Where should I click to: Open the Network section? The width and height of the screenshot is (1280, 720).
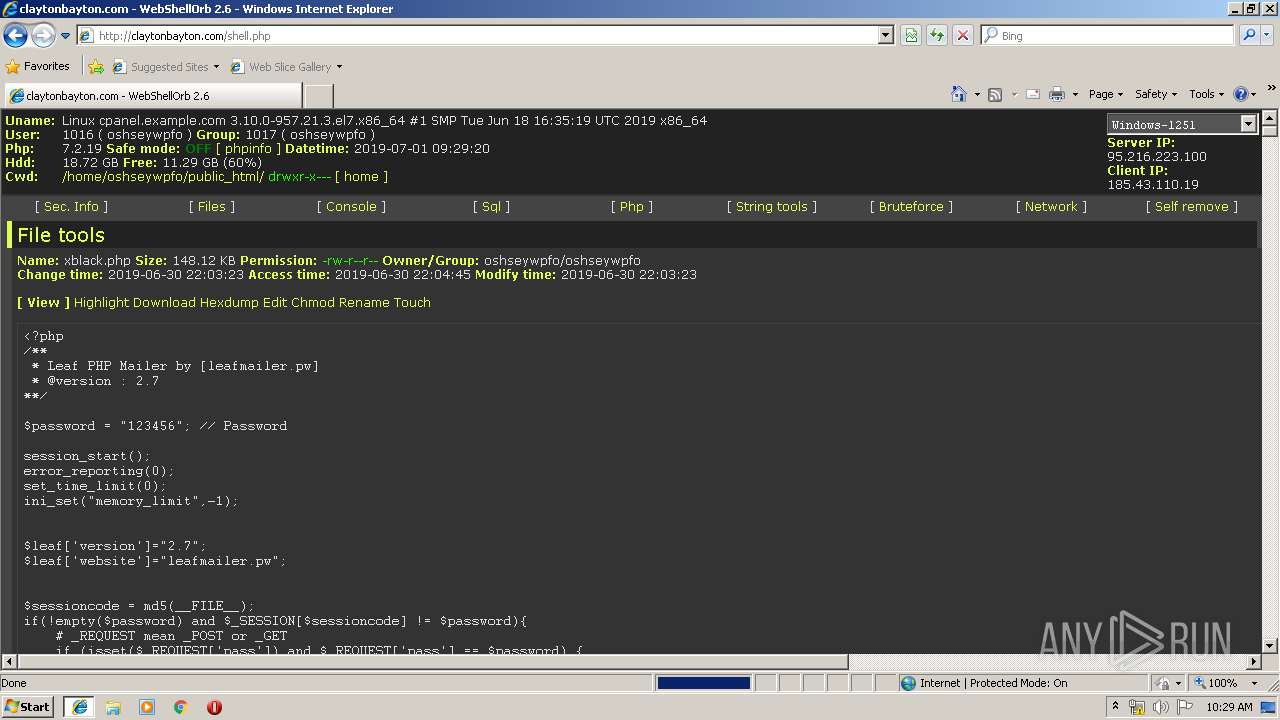1051,206
